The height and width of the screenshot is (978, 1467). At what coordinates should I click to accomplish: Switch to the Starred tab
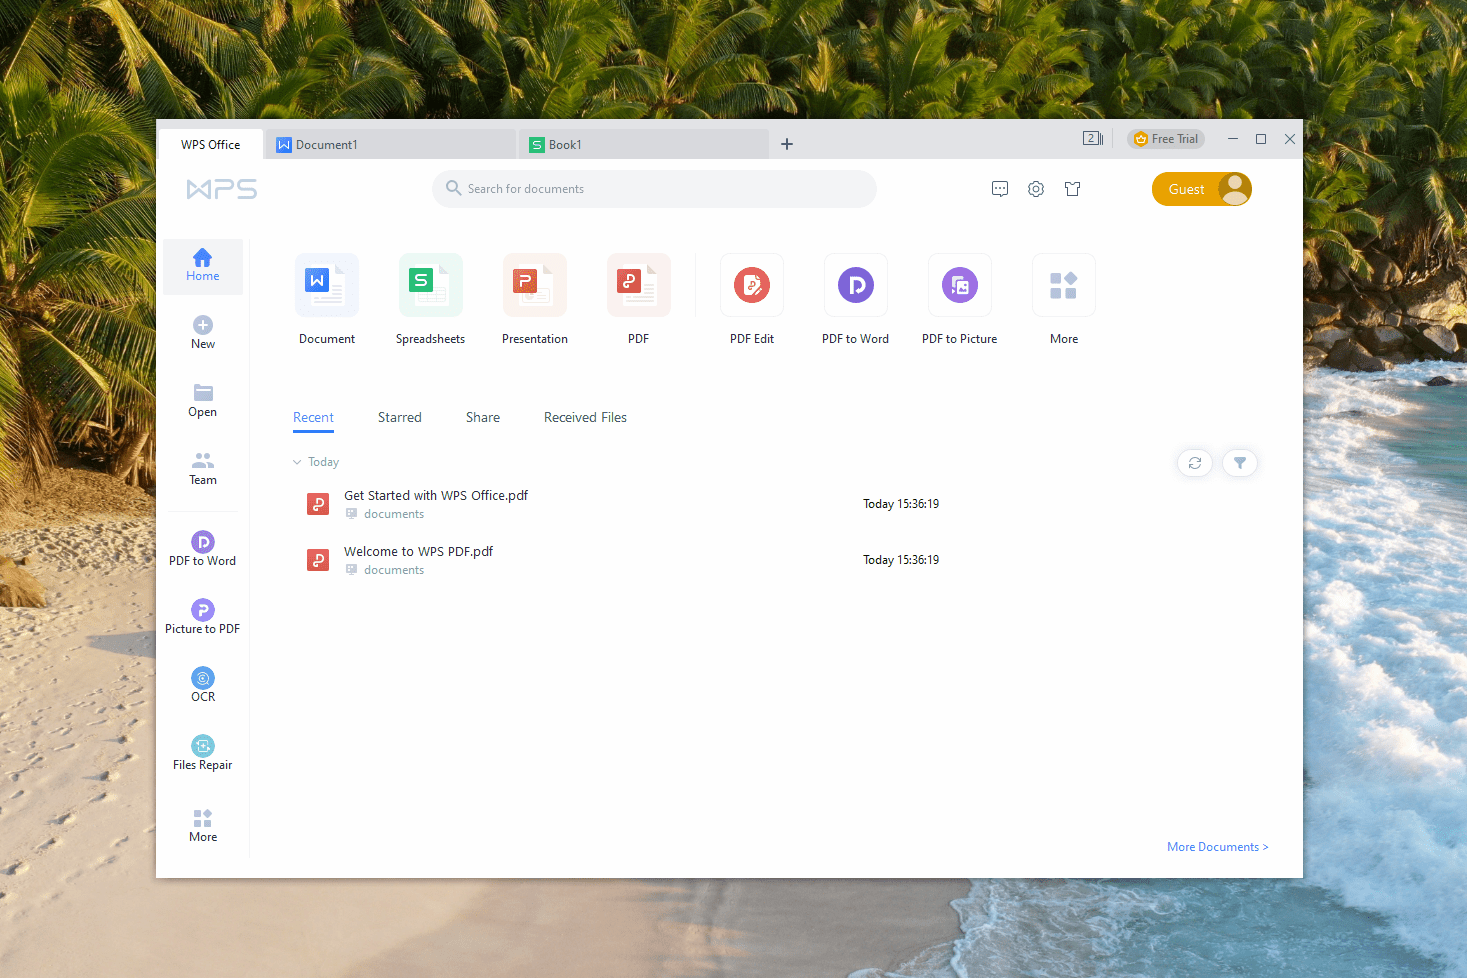399,417
